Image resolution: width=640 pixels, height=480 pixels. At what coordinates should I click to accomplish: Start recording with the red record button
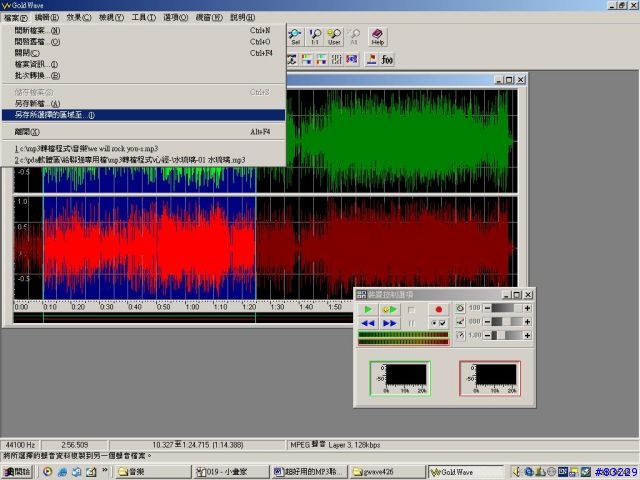(439, 309)
